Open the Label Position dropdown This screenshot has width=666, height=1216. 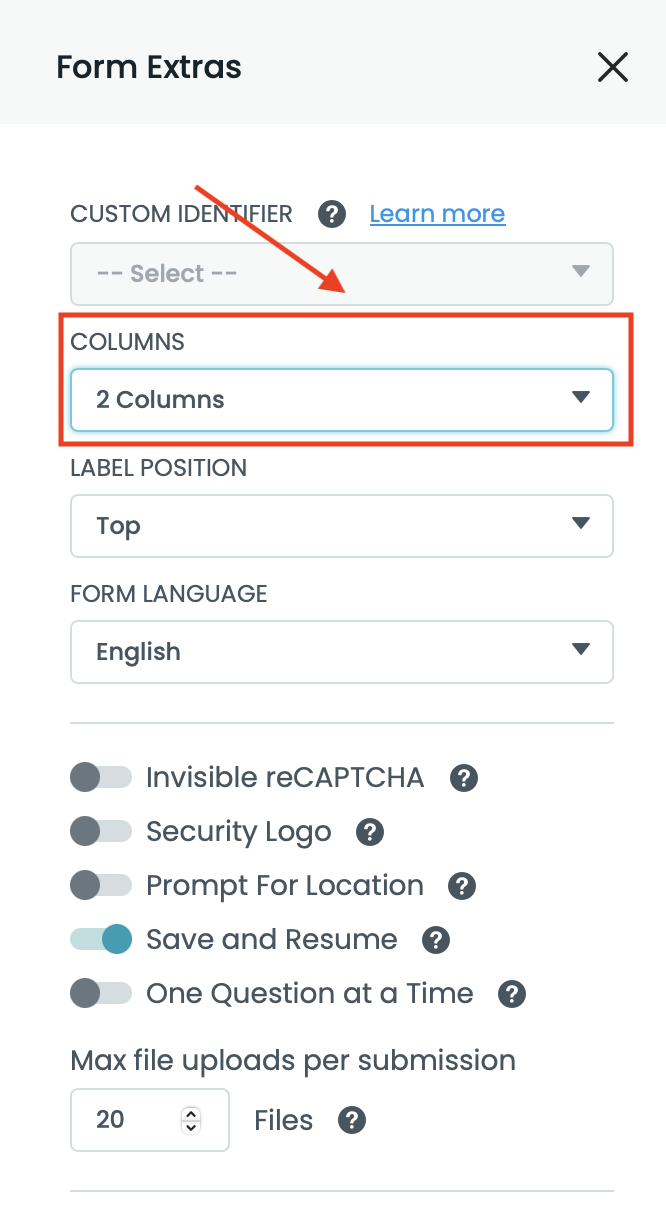point(341,526)
